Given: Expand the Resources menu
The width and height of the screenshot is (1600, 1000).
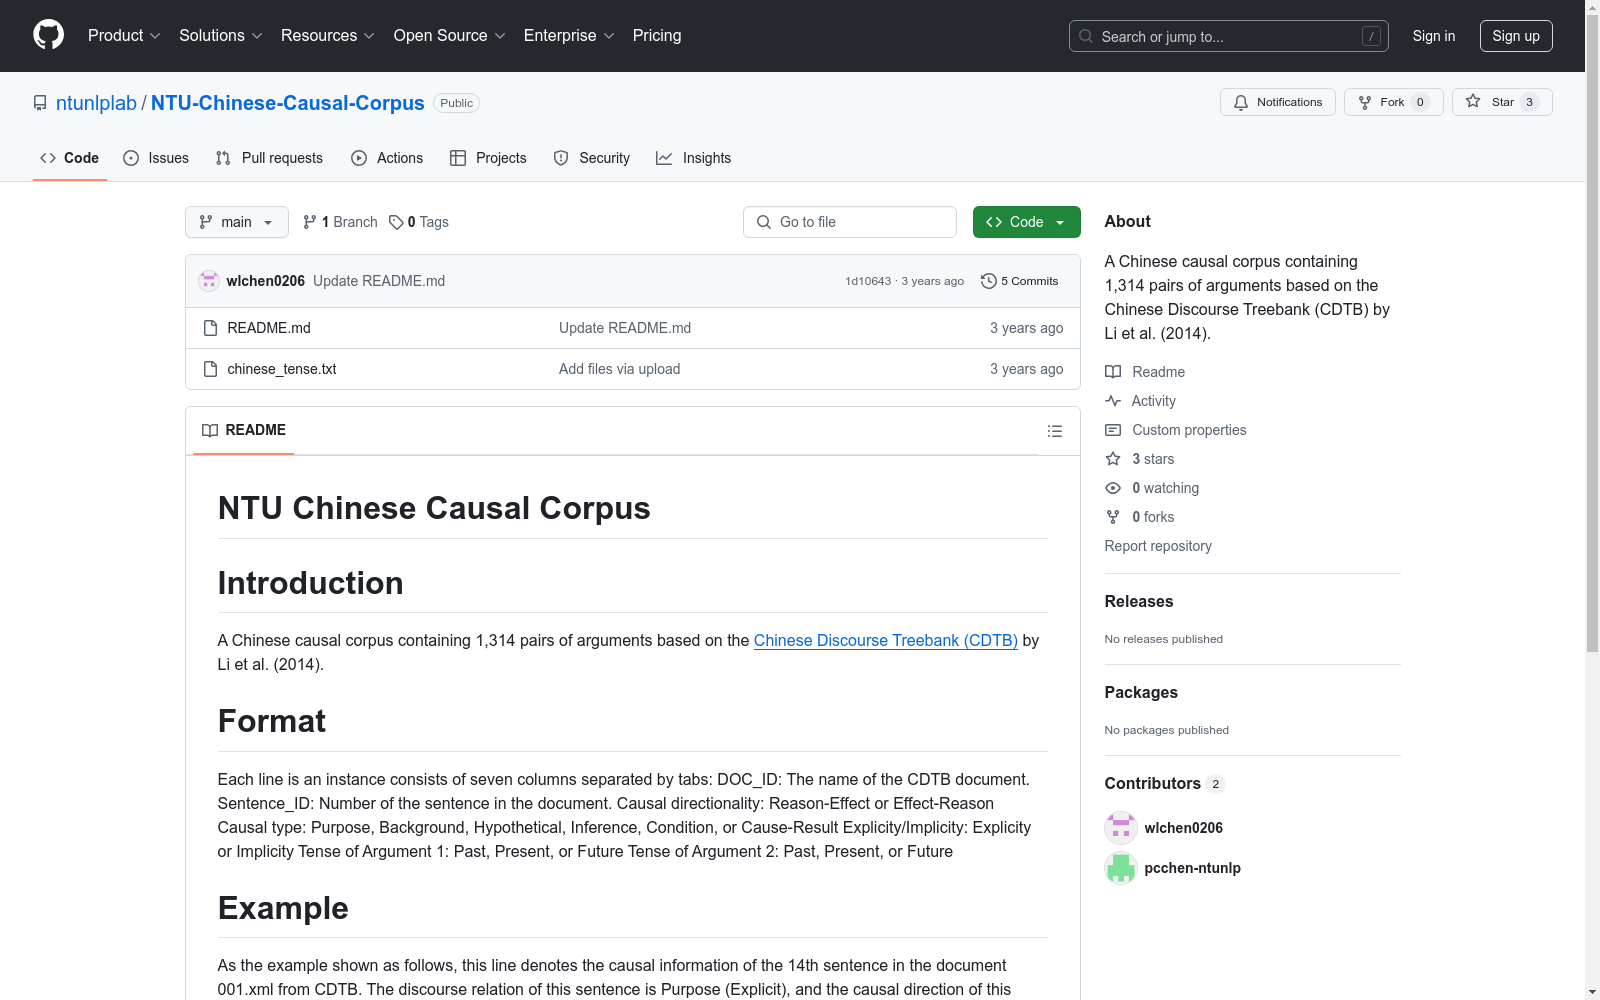Looking at the screenshot, I should pos(328,35).
